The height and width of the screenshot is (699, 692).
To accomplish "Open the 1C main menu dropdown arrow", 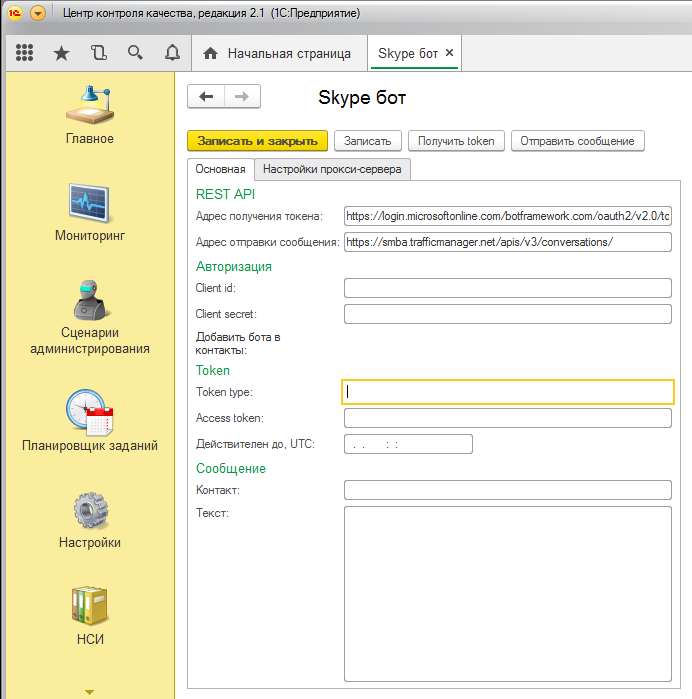I will 38,13.
